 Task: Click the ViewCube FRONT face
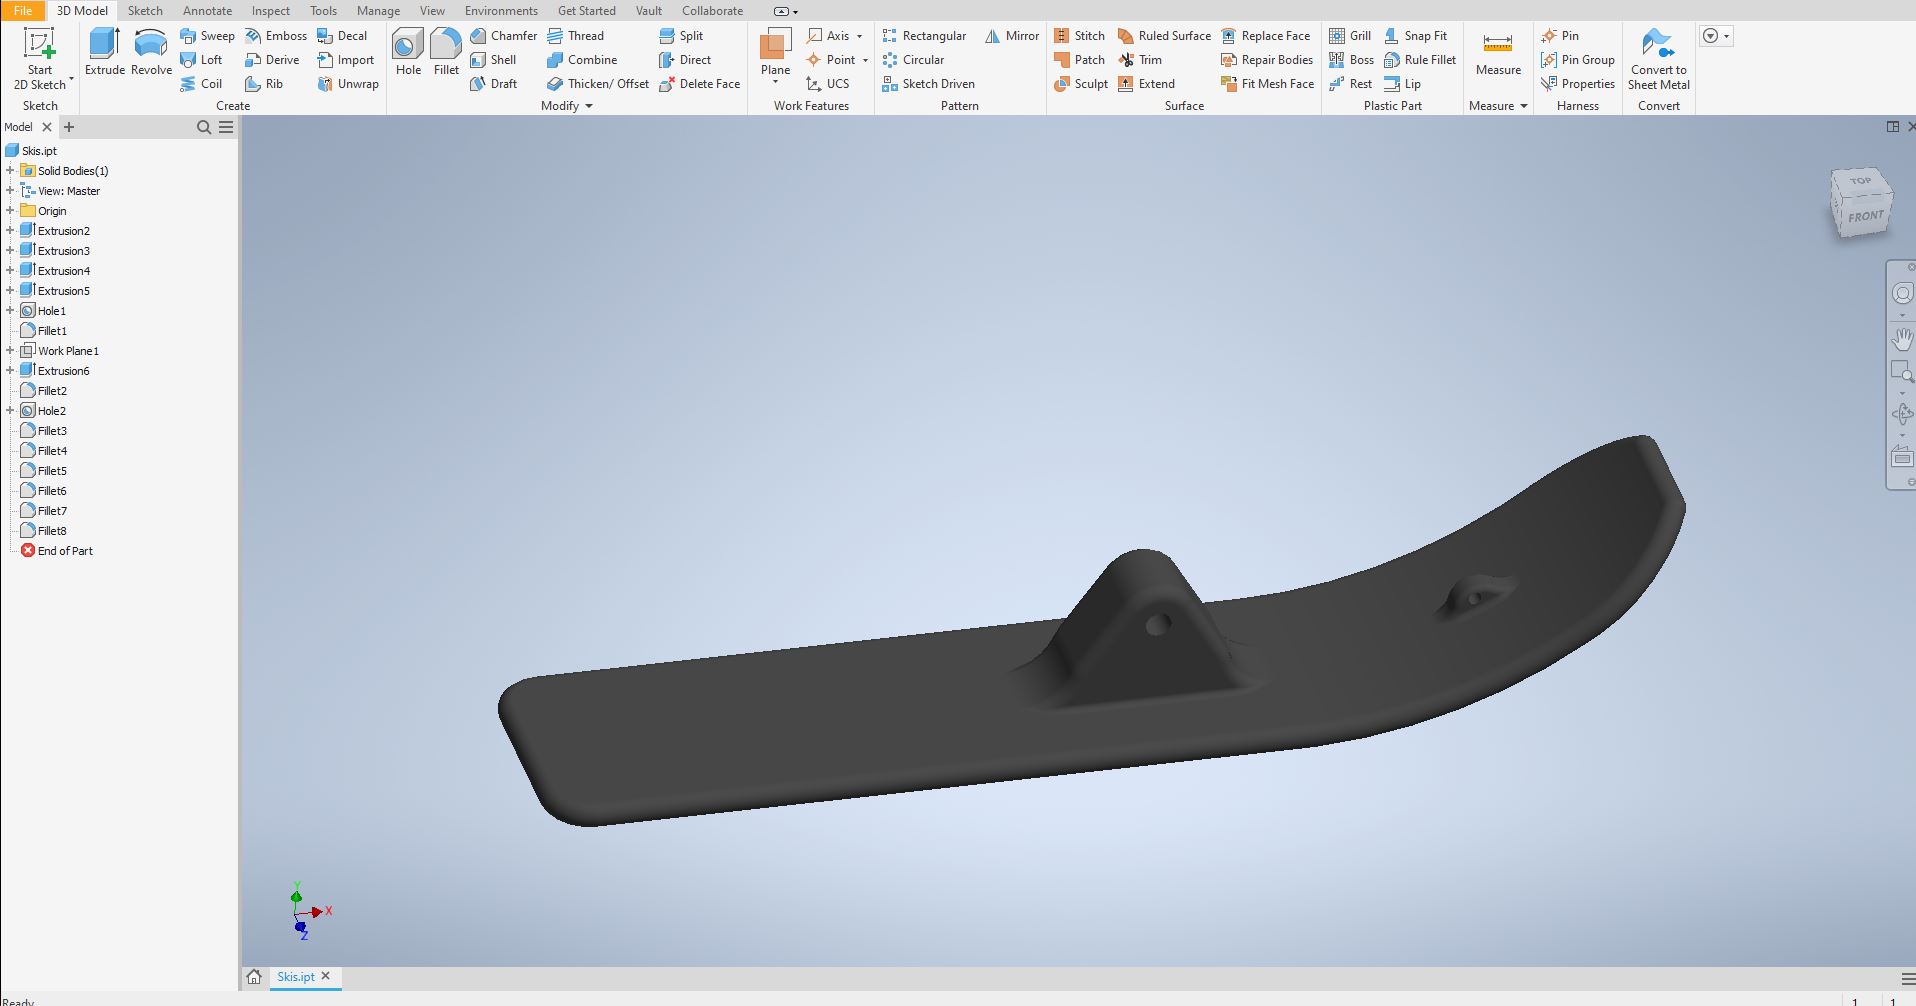pos(1865,217)
